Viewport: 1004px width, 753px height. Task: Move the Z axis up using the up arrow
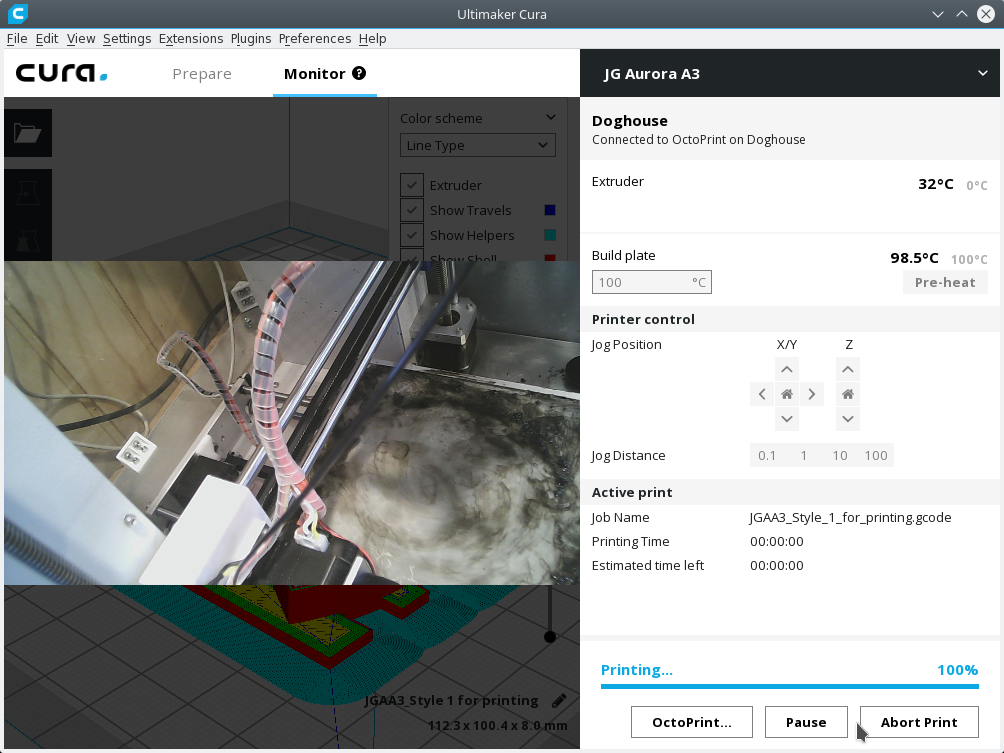tap(847, 368)
